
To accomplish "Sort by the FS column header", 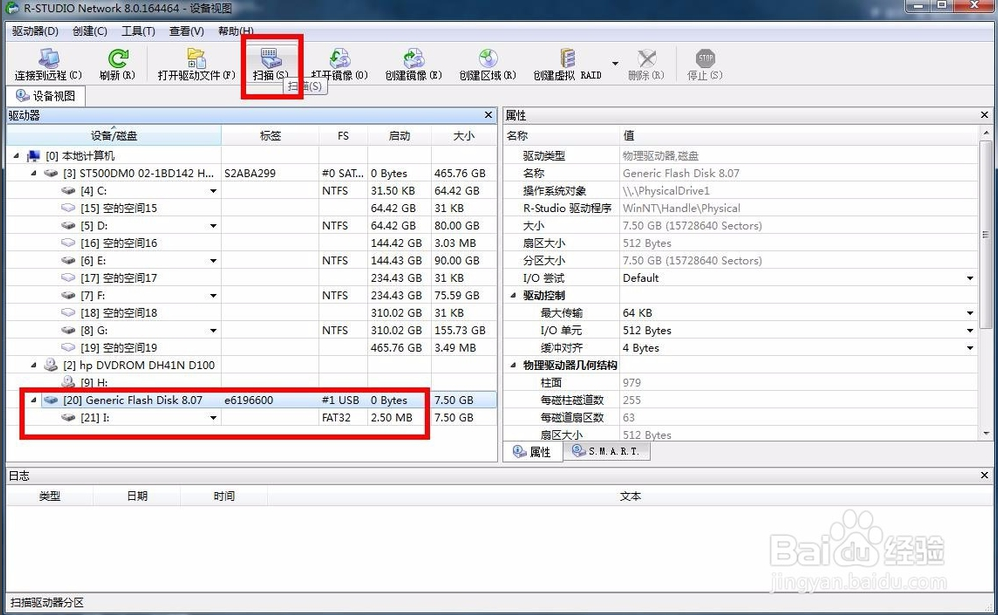I will coord(343,136).
